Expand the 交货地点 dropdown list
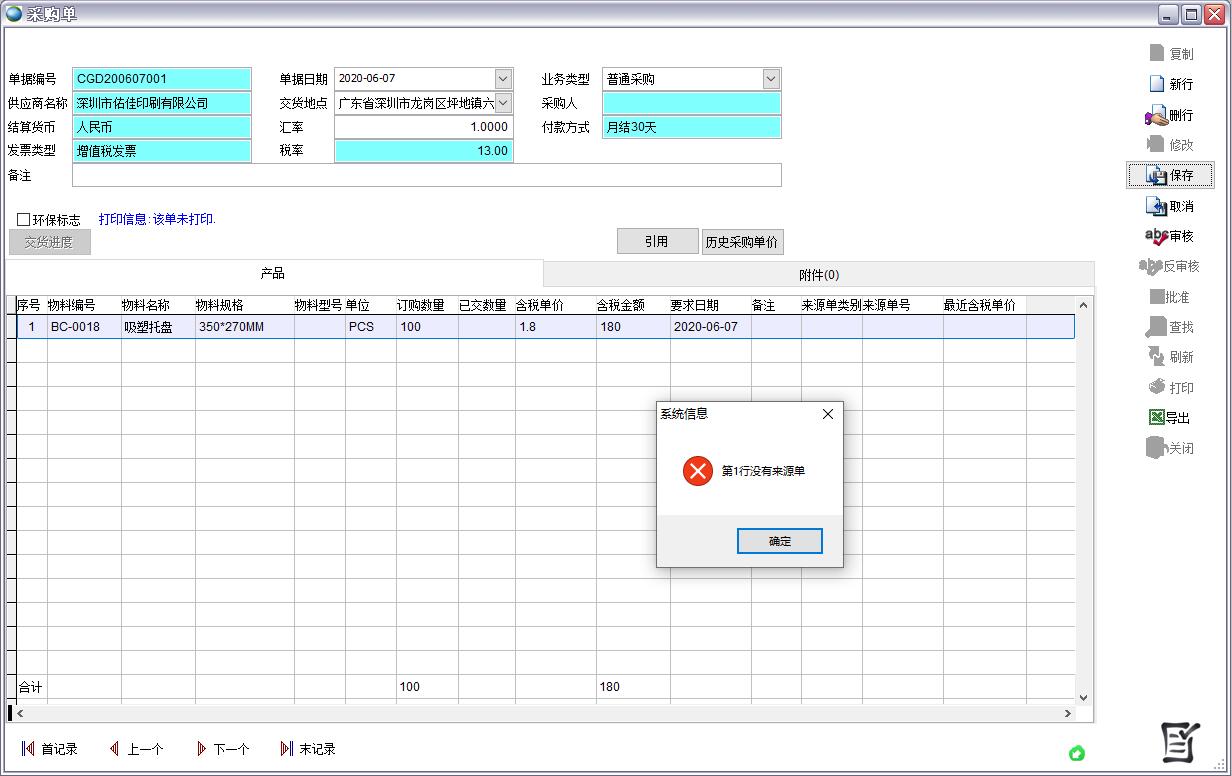The image size is (1232, 776). [503, 103]
